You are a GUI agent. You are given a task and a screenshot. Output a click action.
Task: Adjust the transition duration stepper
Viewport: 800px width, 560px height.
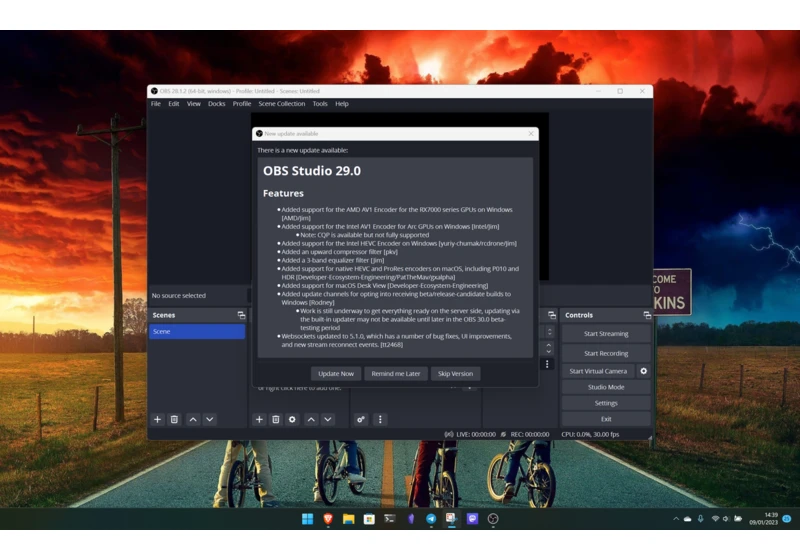pyautogui.click(x=548, y=348)
